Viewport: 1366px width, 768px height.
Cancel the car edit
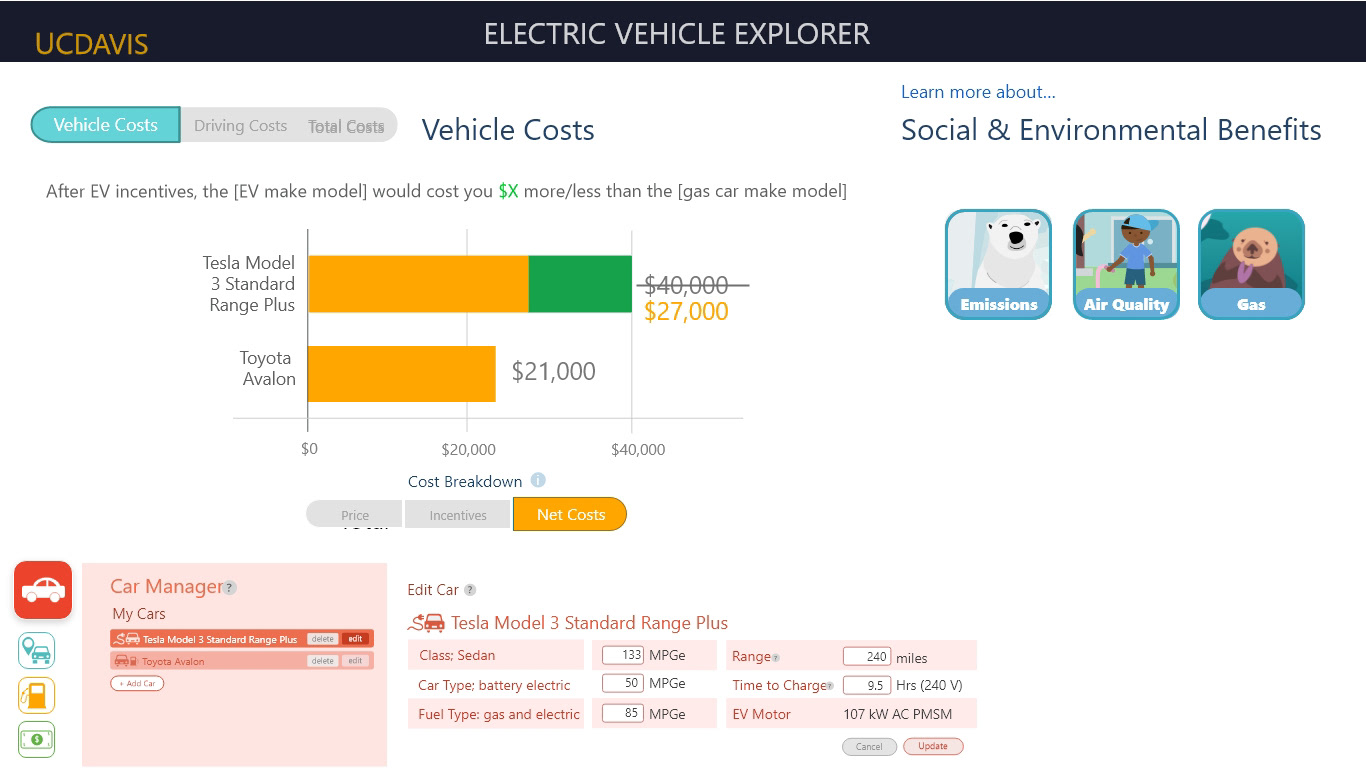[869, 746]
